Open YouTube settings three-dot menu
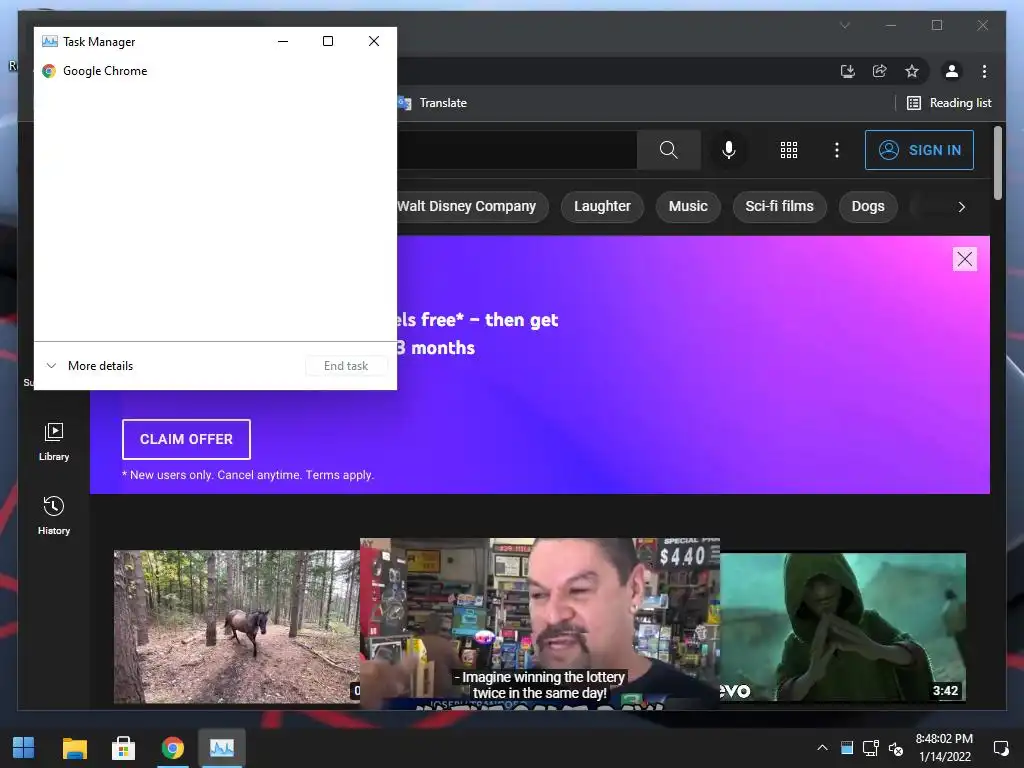The image size is (1024, 768). [837, 150]
